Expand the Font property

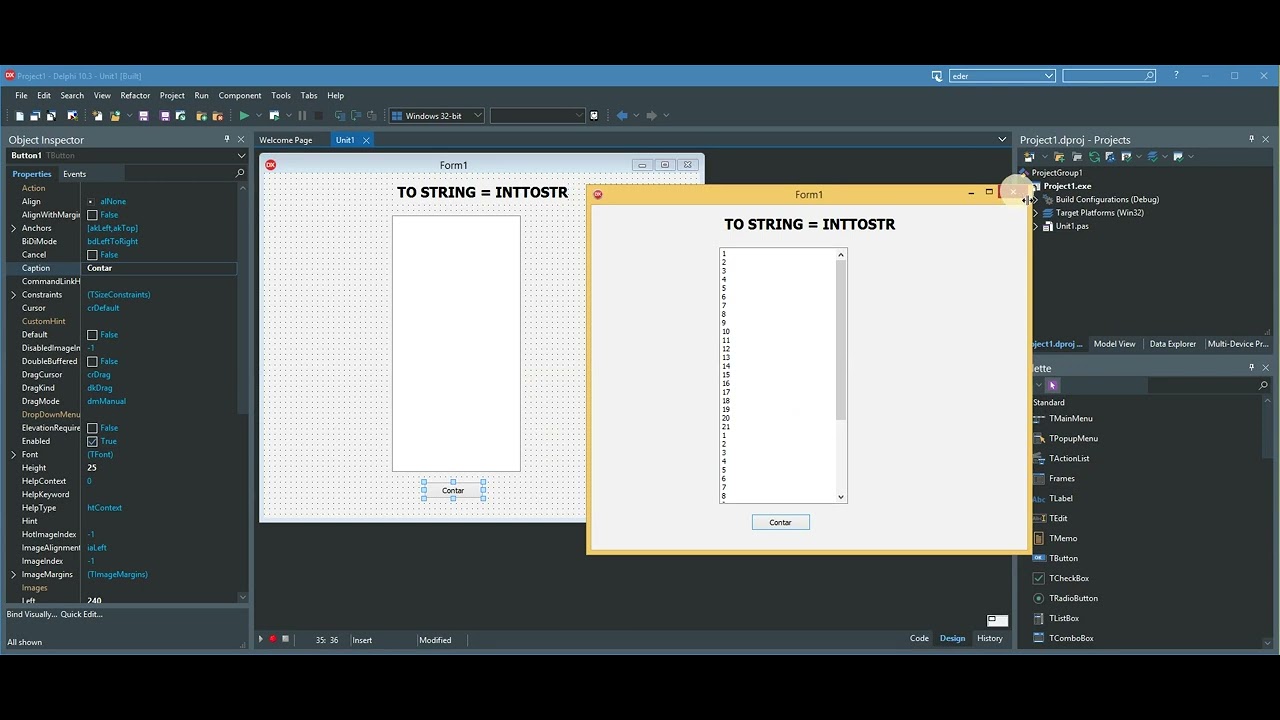coord(14,455)
